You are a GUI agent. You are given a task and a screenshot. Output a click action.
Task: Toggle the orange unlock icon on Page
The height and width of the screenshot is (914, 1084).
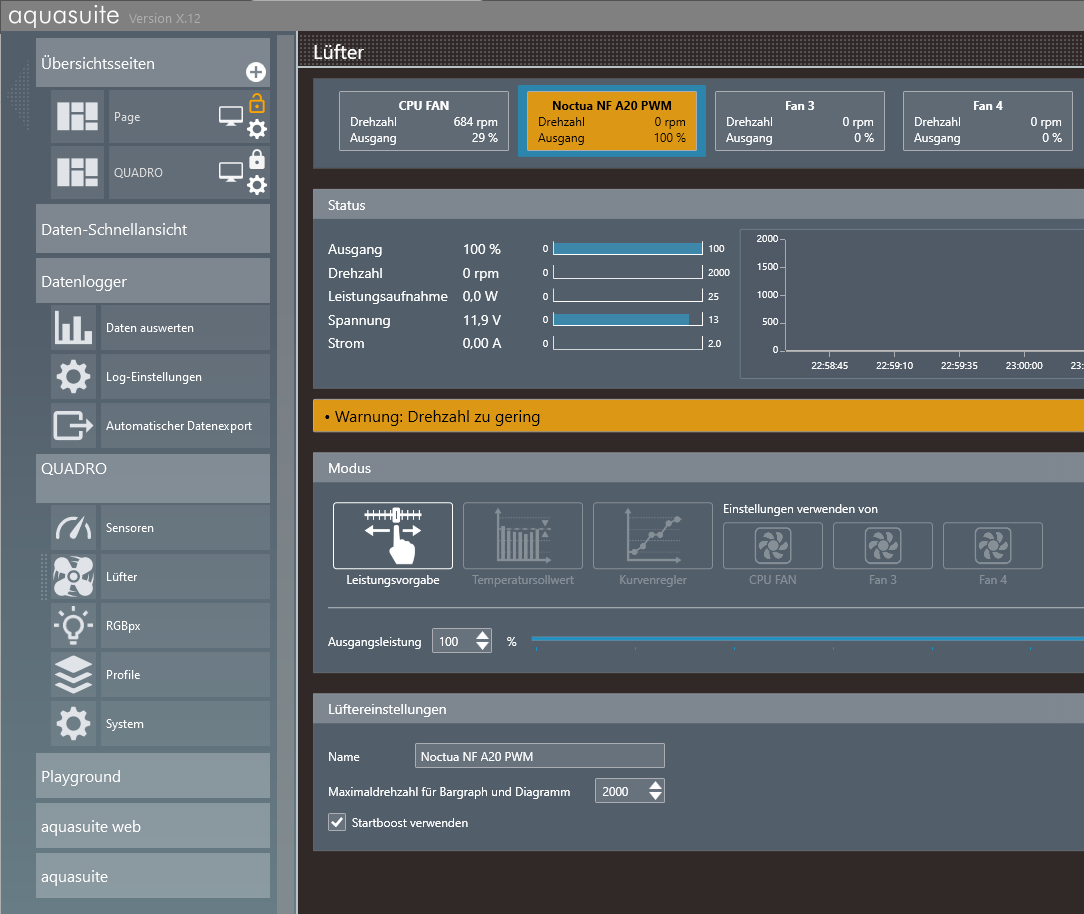[257, 103]
